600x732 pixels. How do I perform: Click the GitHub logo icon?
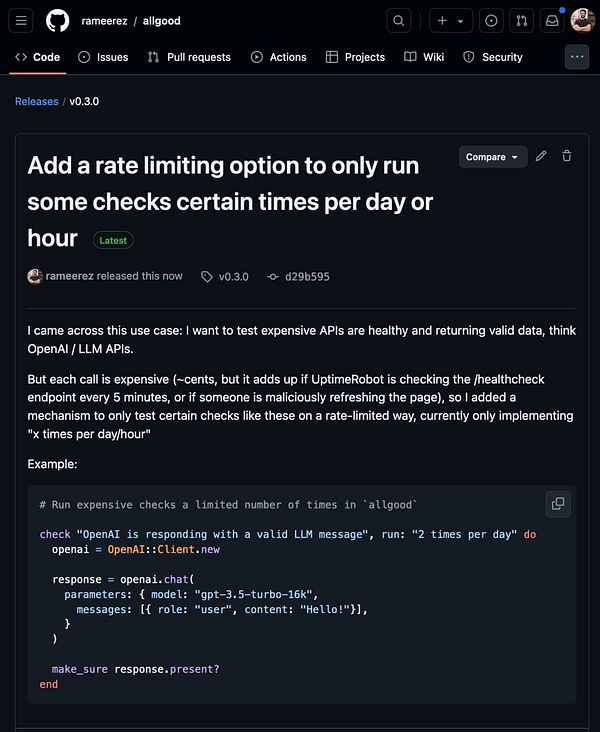(57, 20)
